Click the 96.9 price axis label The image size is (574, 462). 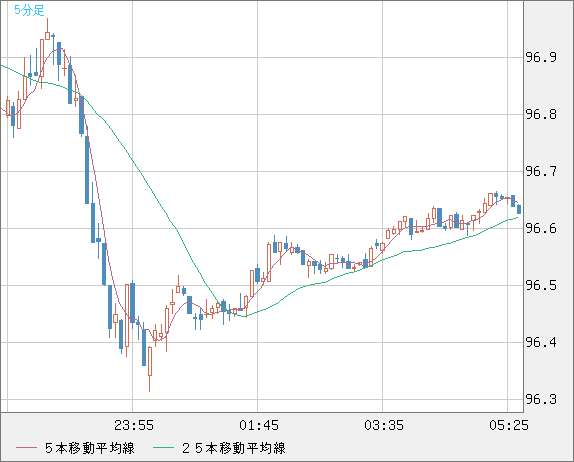(x=541, y=57)
